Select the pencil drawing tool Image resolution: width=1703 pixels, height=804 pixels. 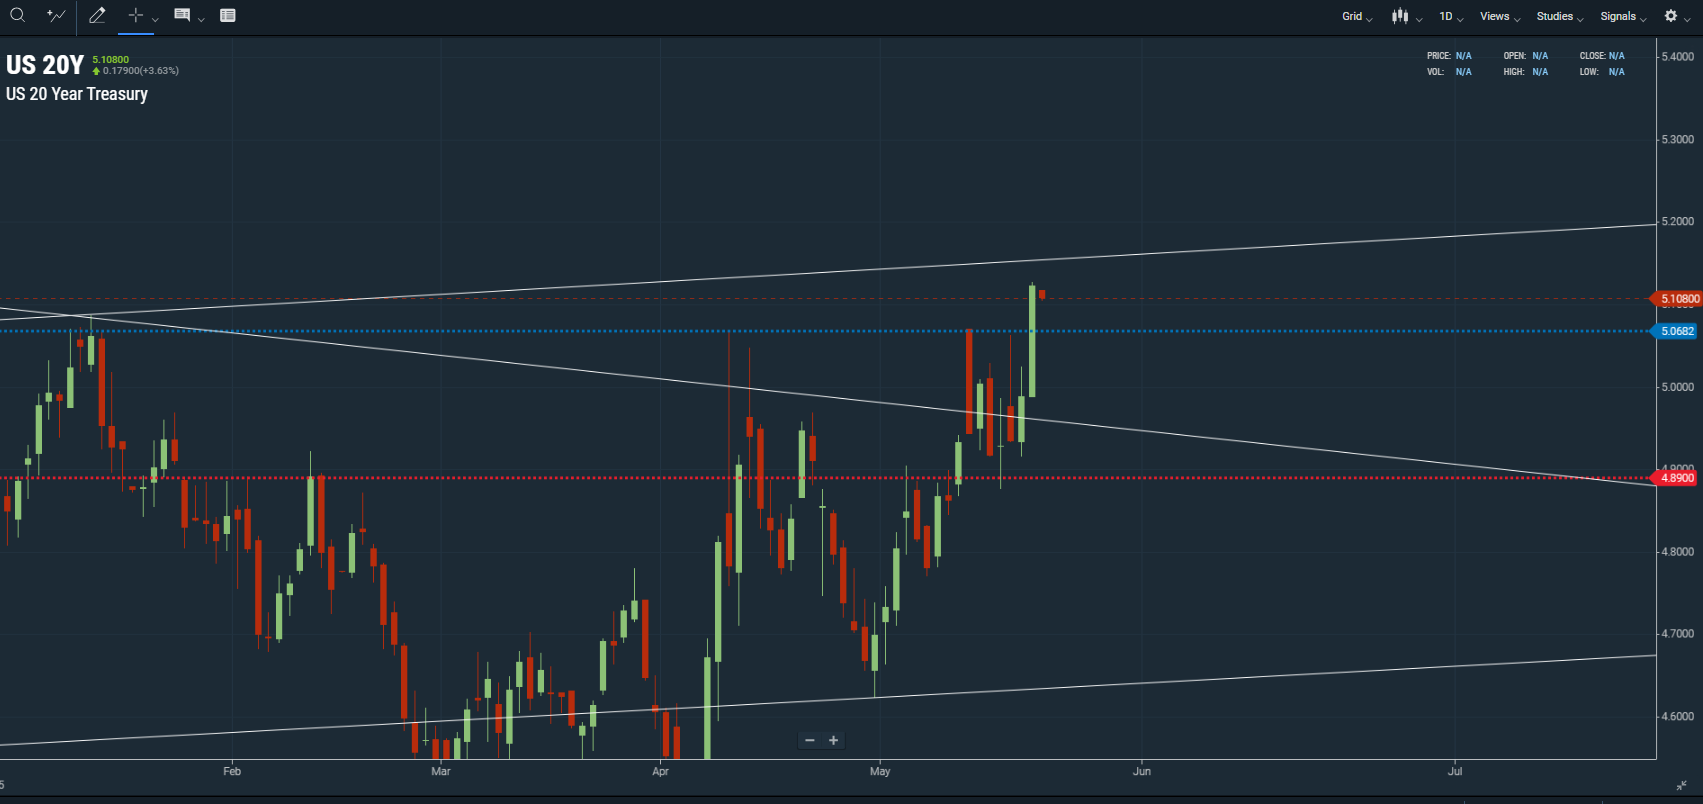pyautogui.click(x=97, y=15)
